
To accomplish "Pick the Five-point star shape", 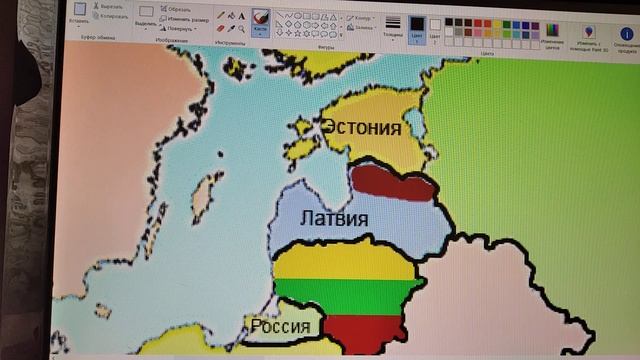I will 298,34.
